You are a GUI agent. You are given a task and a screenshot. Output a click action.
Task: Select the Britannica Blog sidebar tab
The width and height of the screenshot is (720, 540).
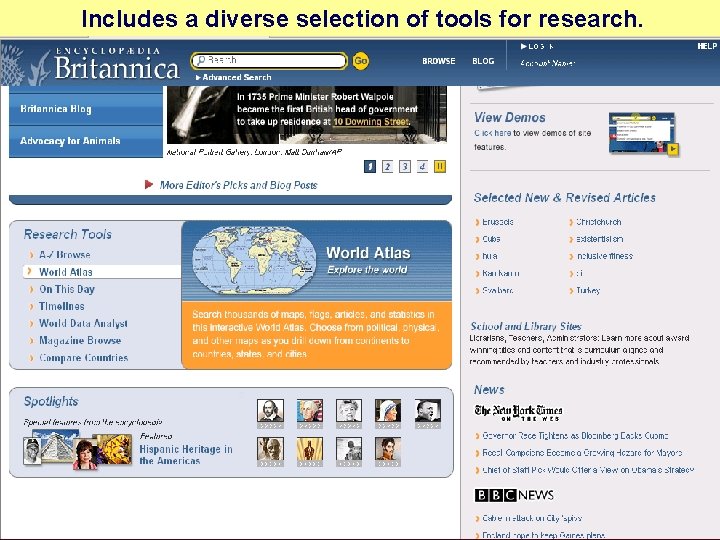coord(86,109)
